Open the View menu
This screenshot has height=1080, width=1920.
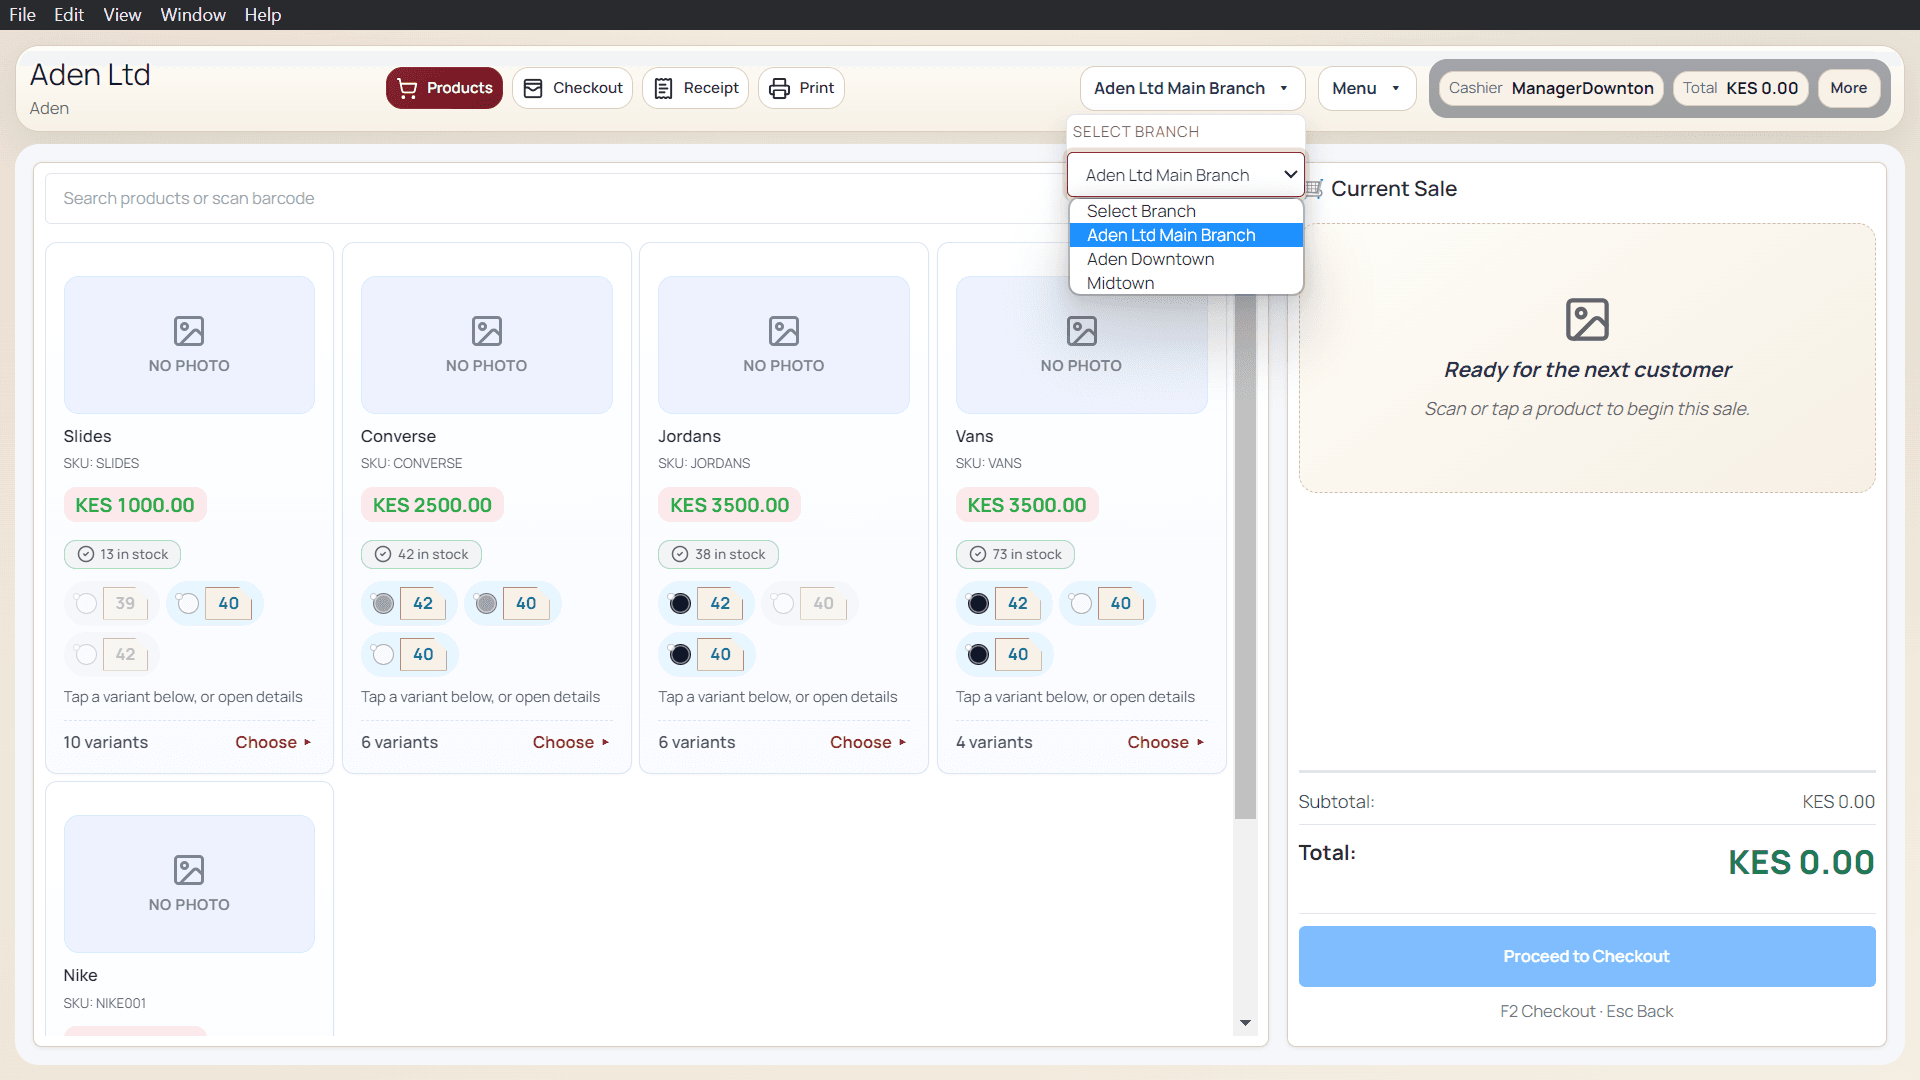(122, 15)
